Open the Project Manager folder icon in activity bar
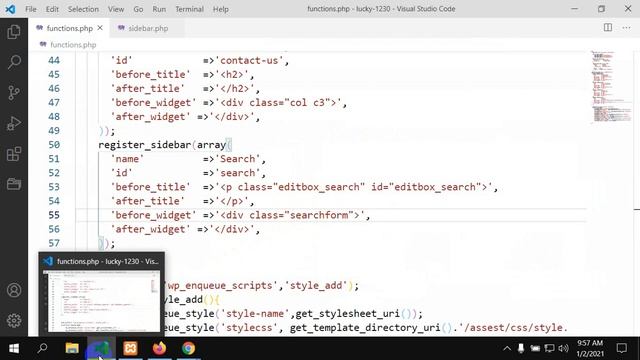640x360 pixels. click(x=14, y=184)
